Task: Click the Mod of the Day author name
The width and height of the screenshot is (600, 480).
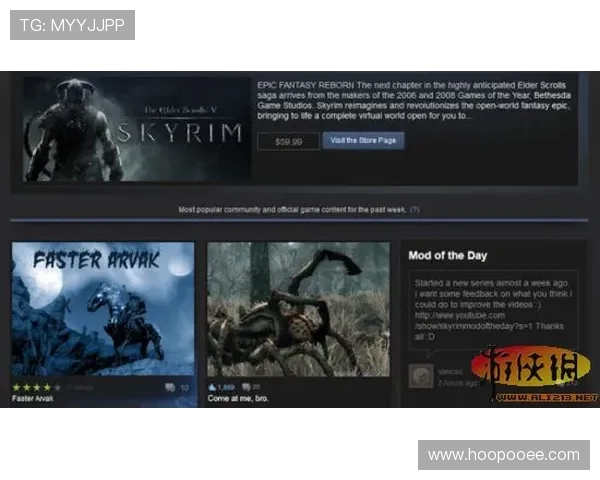Action: click(x=449, y=370)
